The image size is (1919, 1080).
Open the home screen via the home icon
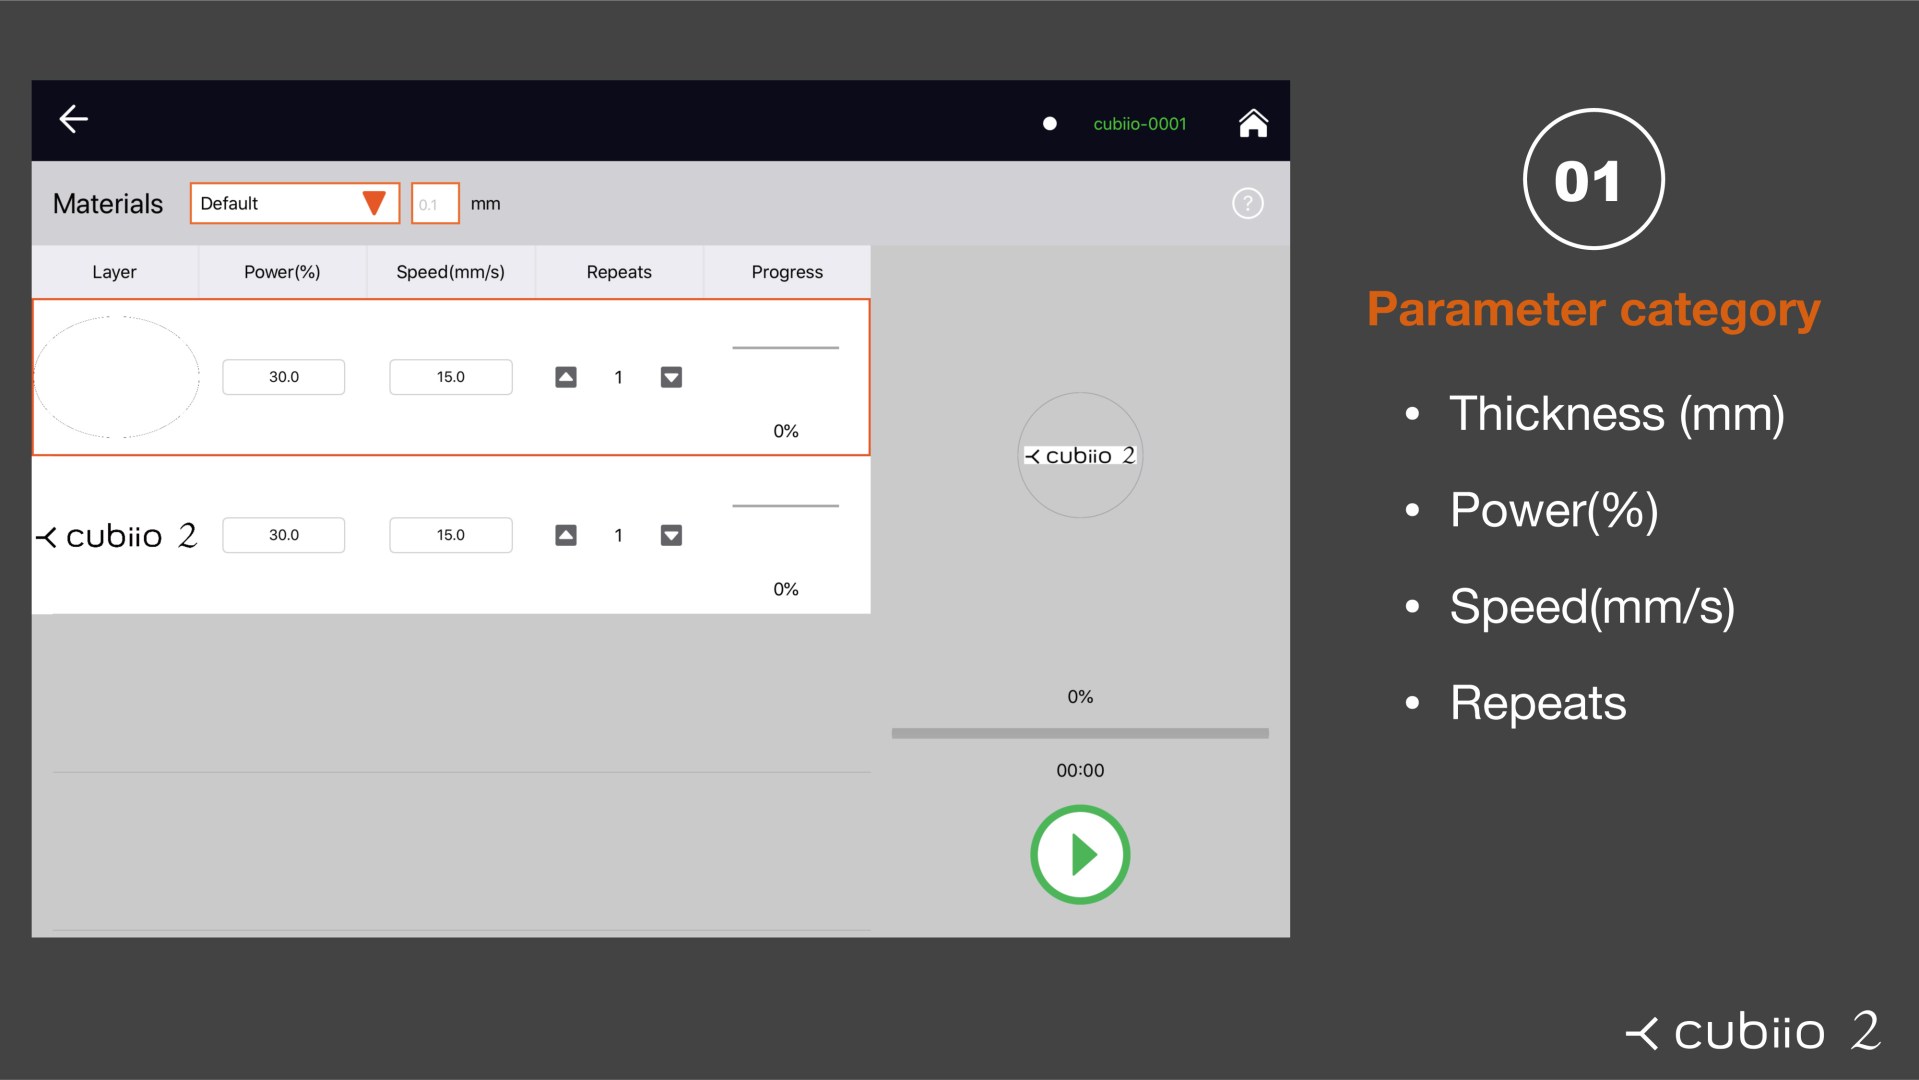pos(1253,122)
